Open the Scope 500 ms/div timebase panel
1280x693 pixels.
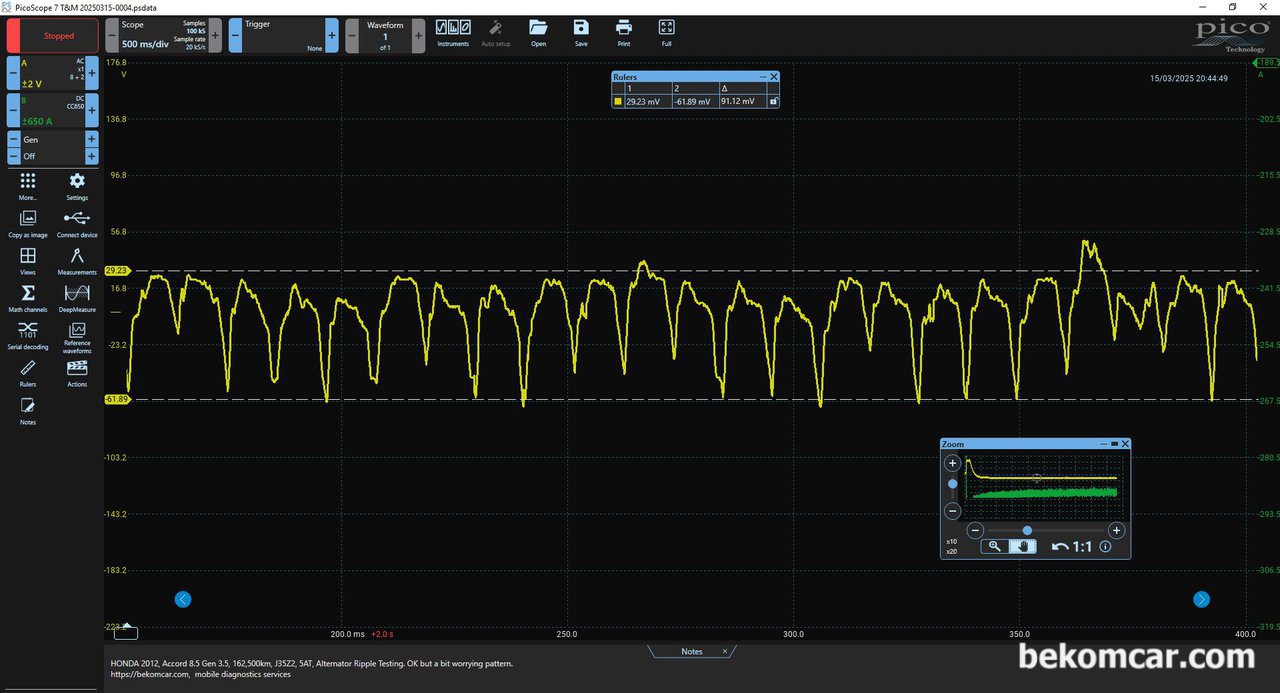163,35
